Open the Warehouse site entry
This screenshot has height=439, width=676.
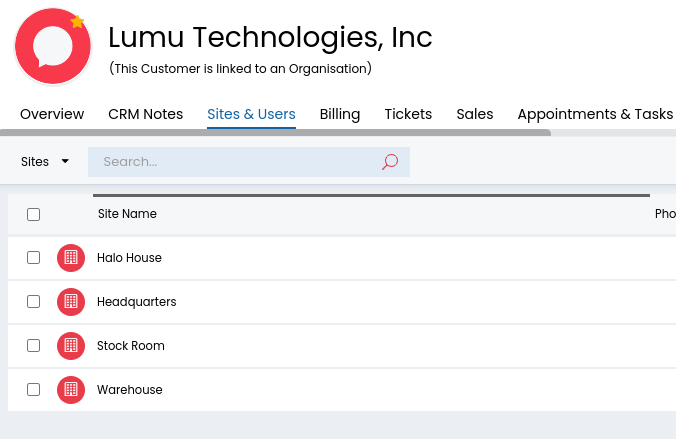pos(129,390)
